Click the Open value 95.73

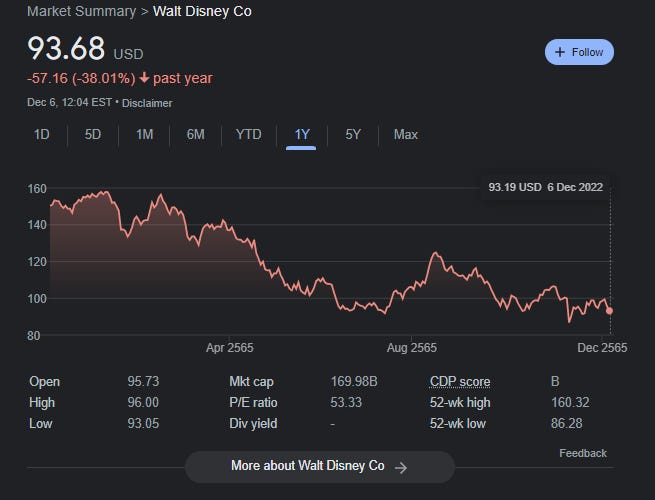coord(143,382)
